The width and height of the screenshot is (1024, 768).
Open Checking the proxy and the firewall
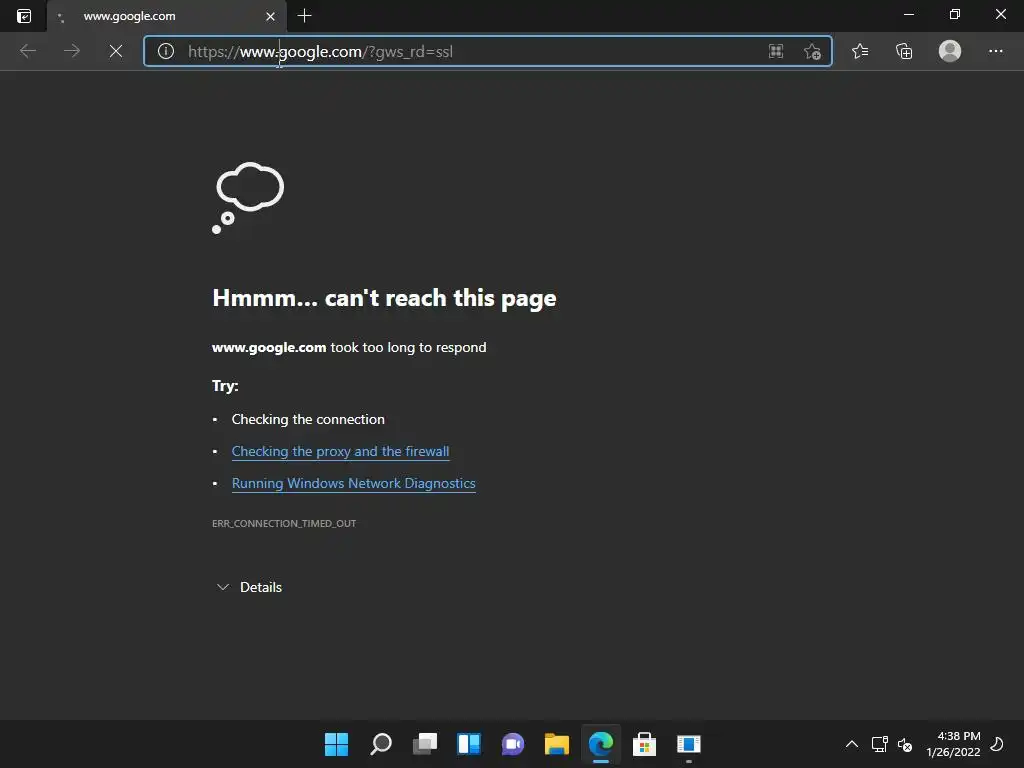pyautogui.click(x=340, y=451)
